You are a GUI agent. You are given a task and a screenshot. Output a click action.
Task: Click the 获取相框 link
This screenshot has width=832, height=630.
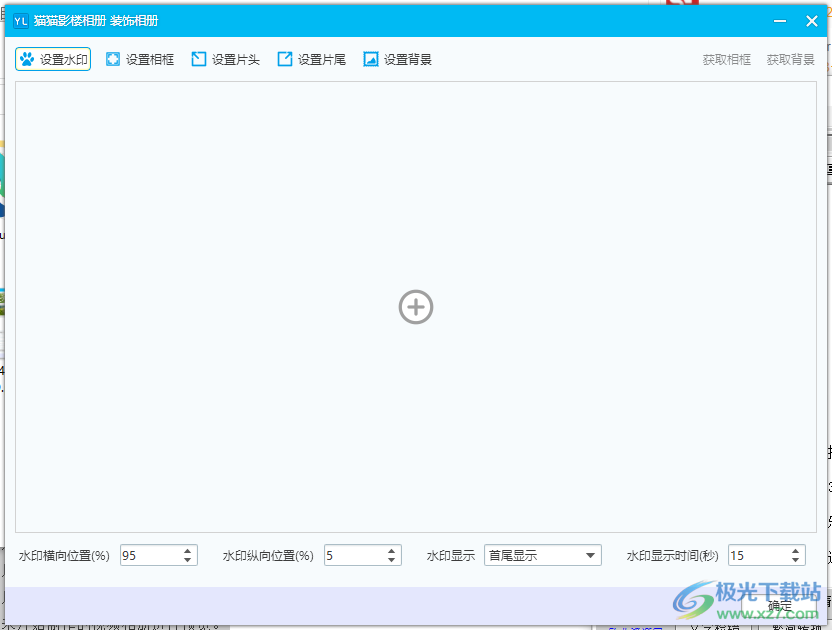tap(726, 60)
